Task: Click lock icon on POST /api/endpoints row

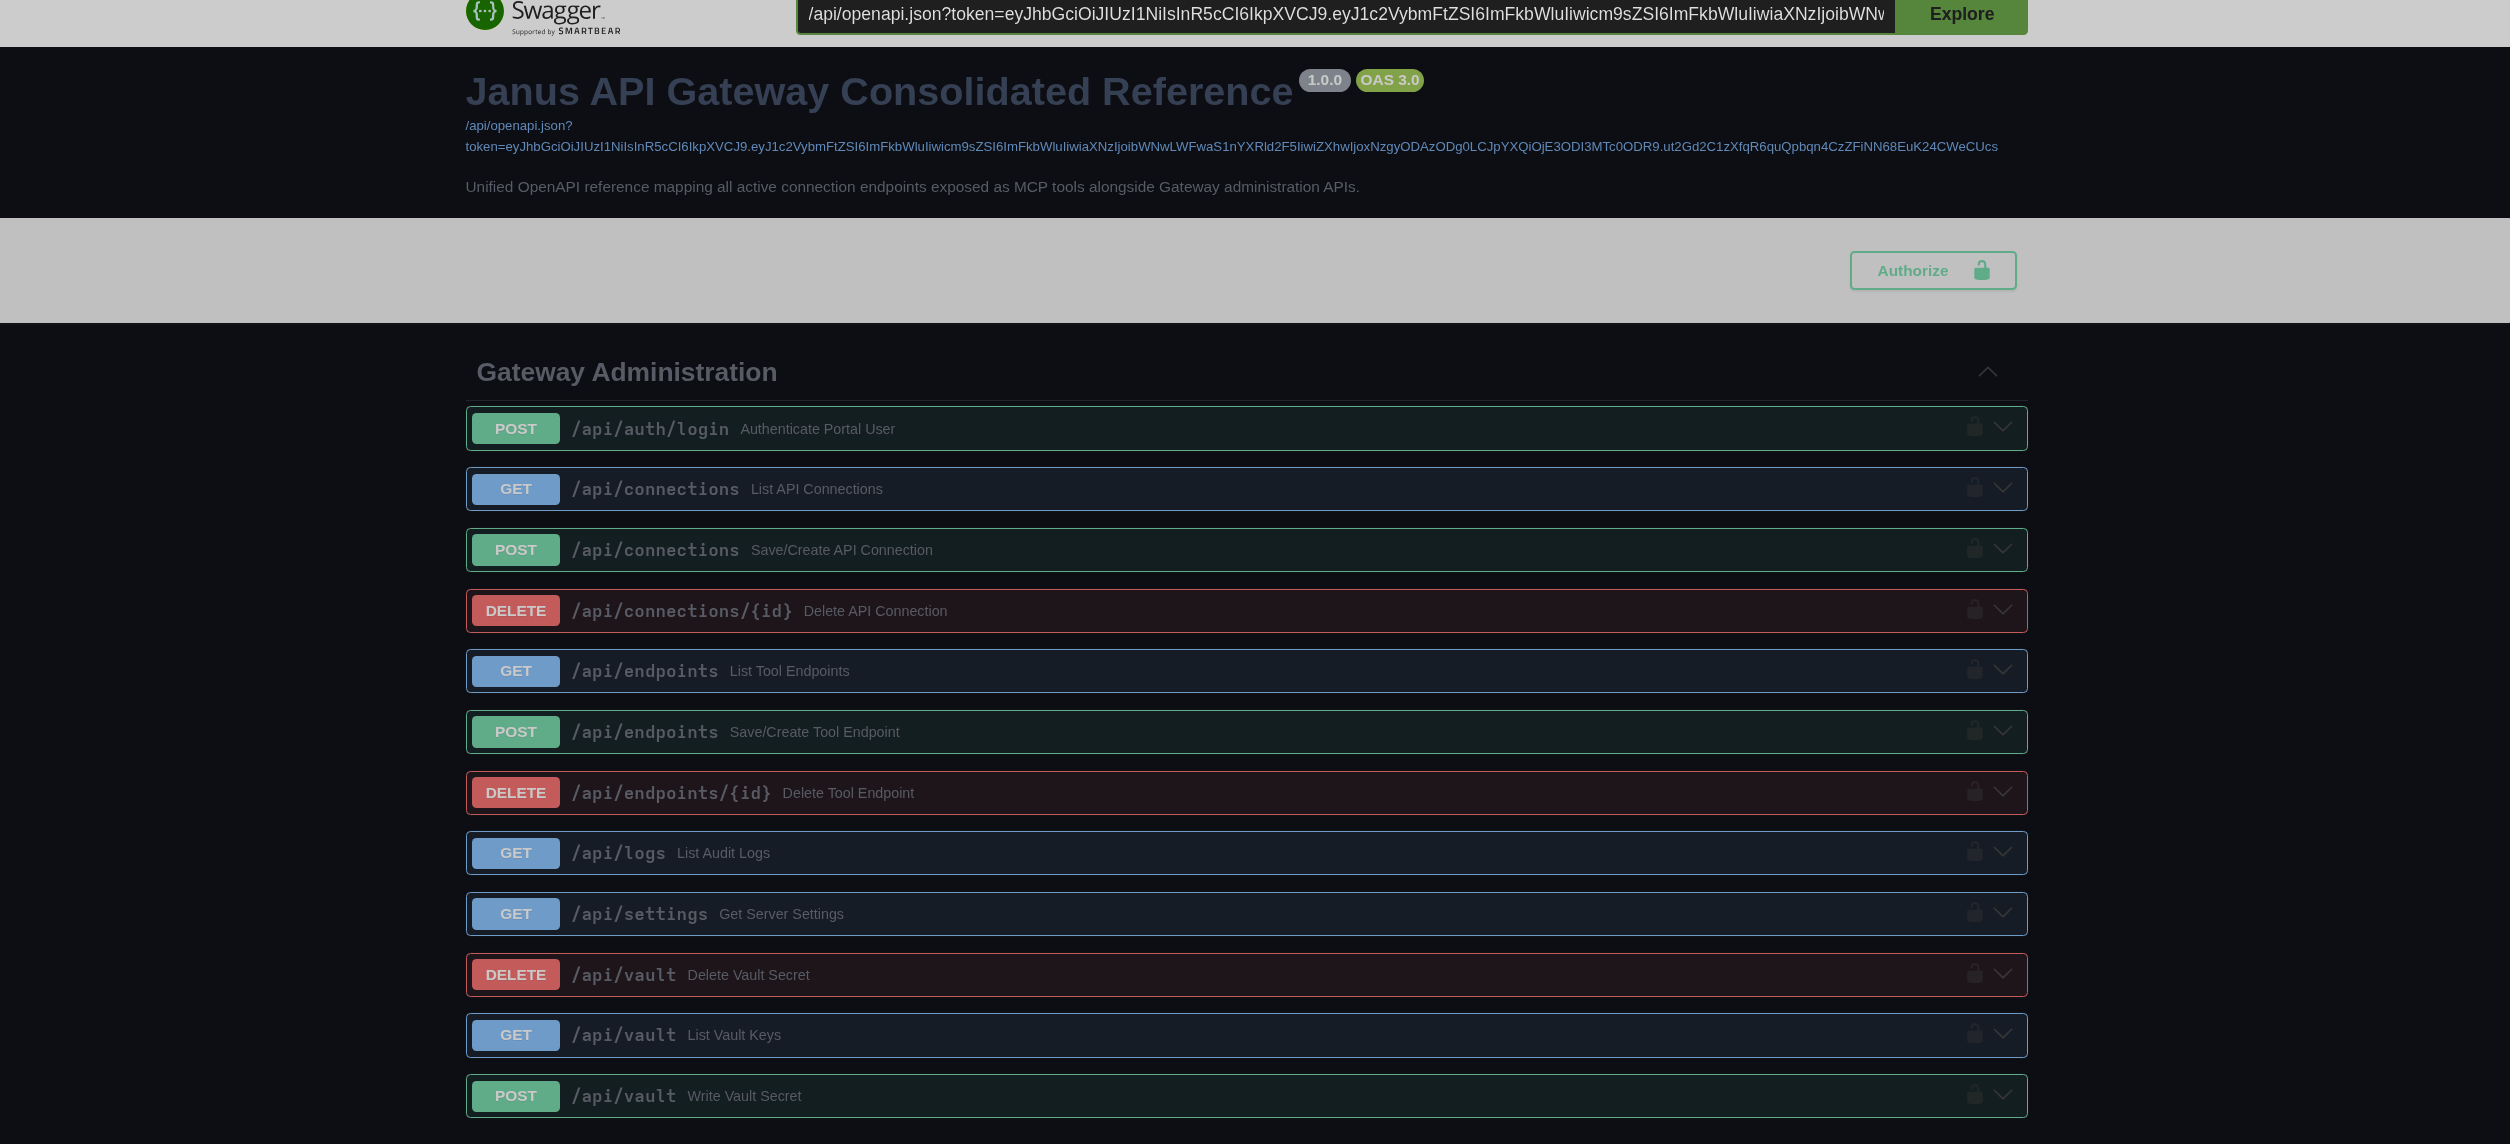Action: pyautogui.click(x=1974, y=731)
